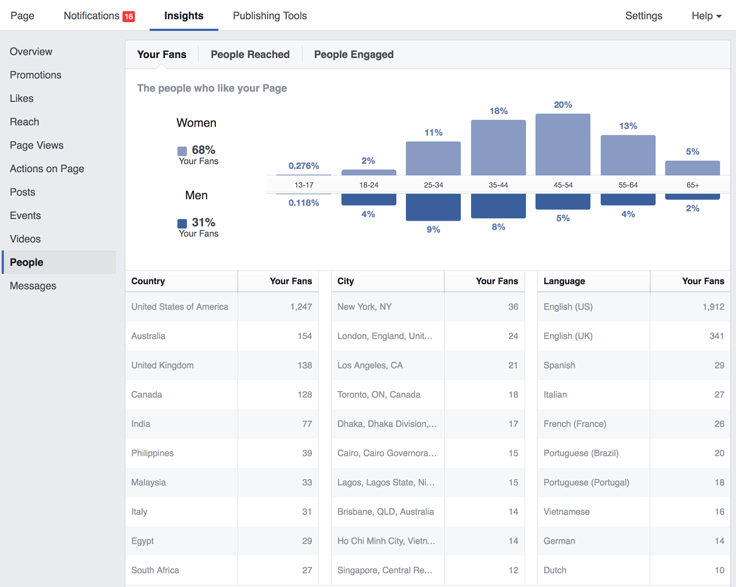The height and width of the screenshot is (587, 736).
Task: Click the 0.118% men percentage label
Action: pyautogui.click(x=304, y=203)
